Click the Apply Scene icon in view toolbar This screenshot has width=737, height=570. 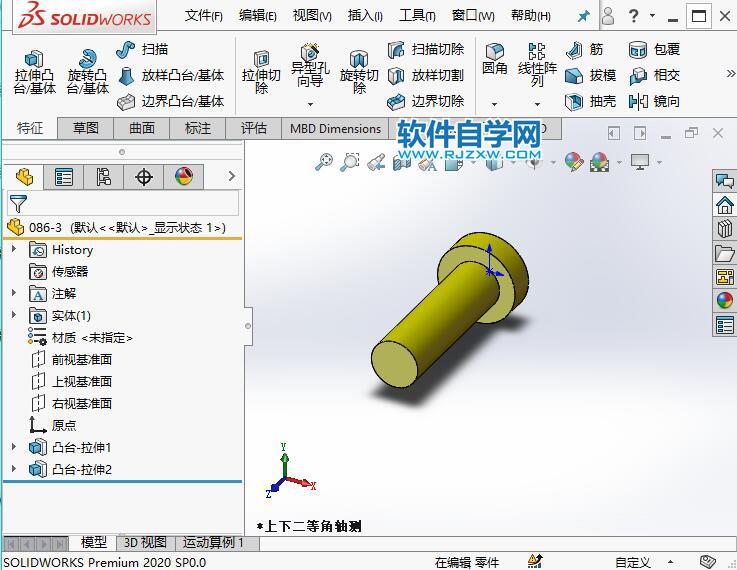click(x=600, y=162)
